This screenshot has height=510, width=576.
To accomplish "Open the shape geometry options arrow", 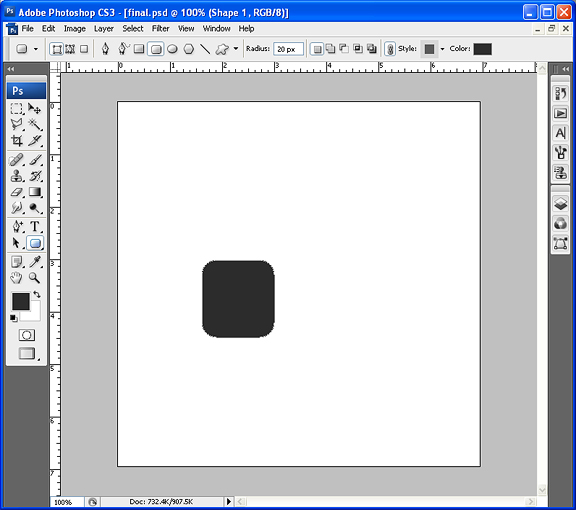I will coord(236,49).
